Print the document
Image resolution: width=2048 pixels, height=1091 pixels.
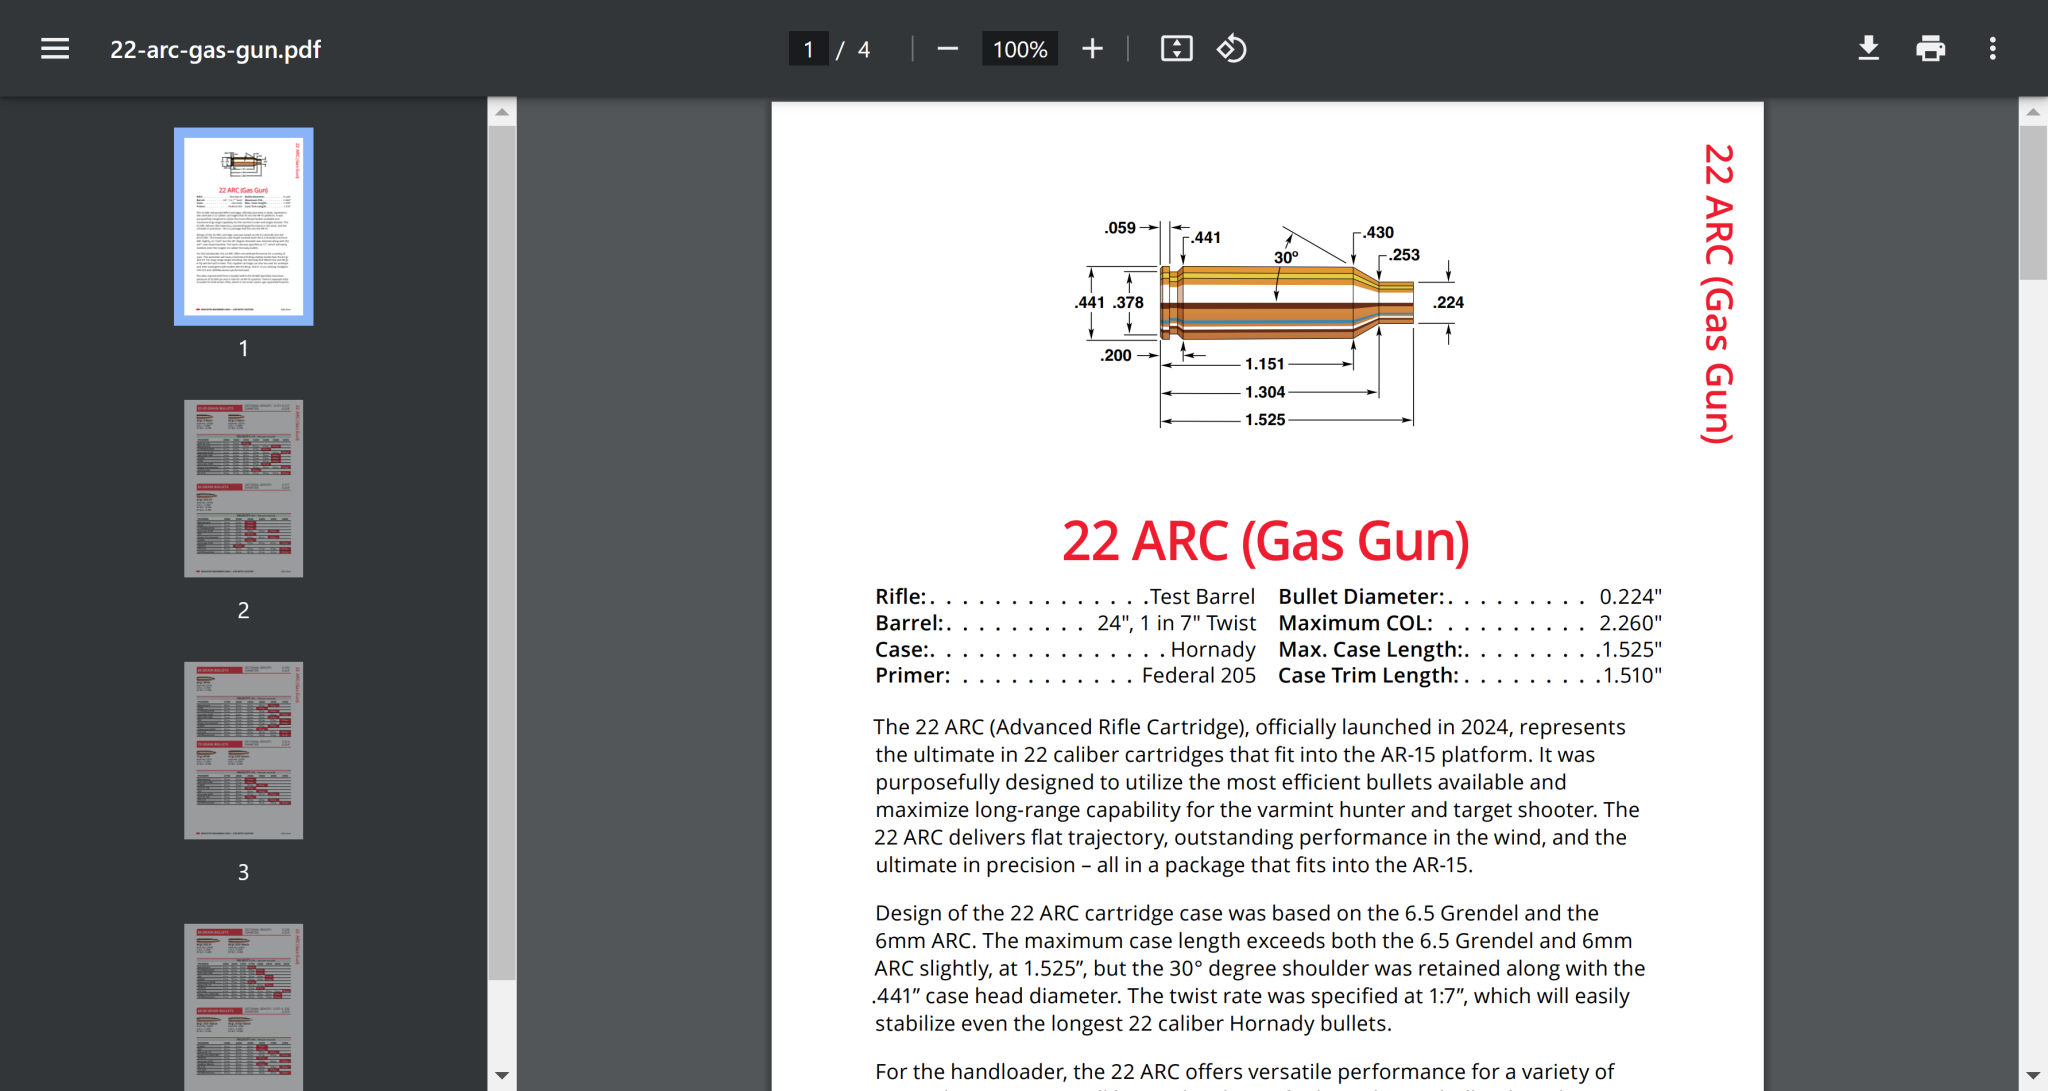[1930, 49]
